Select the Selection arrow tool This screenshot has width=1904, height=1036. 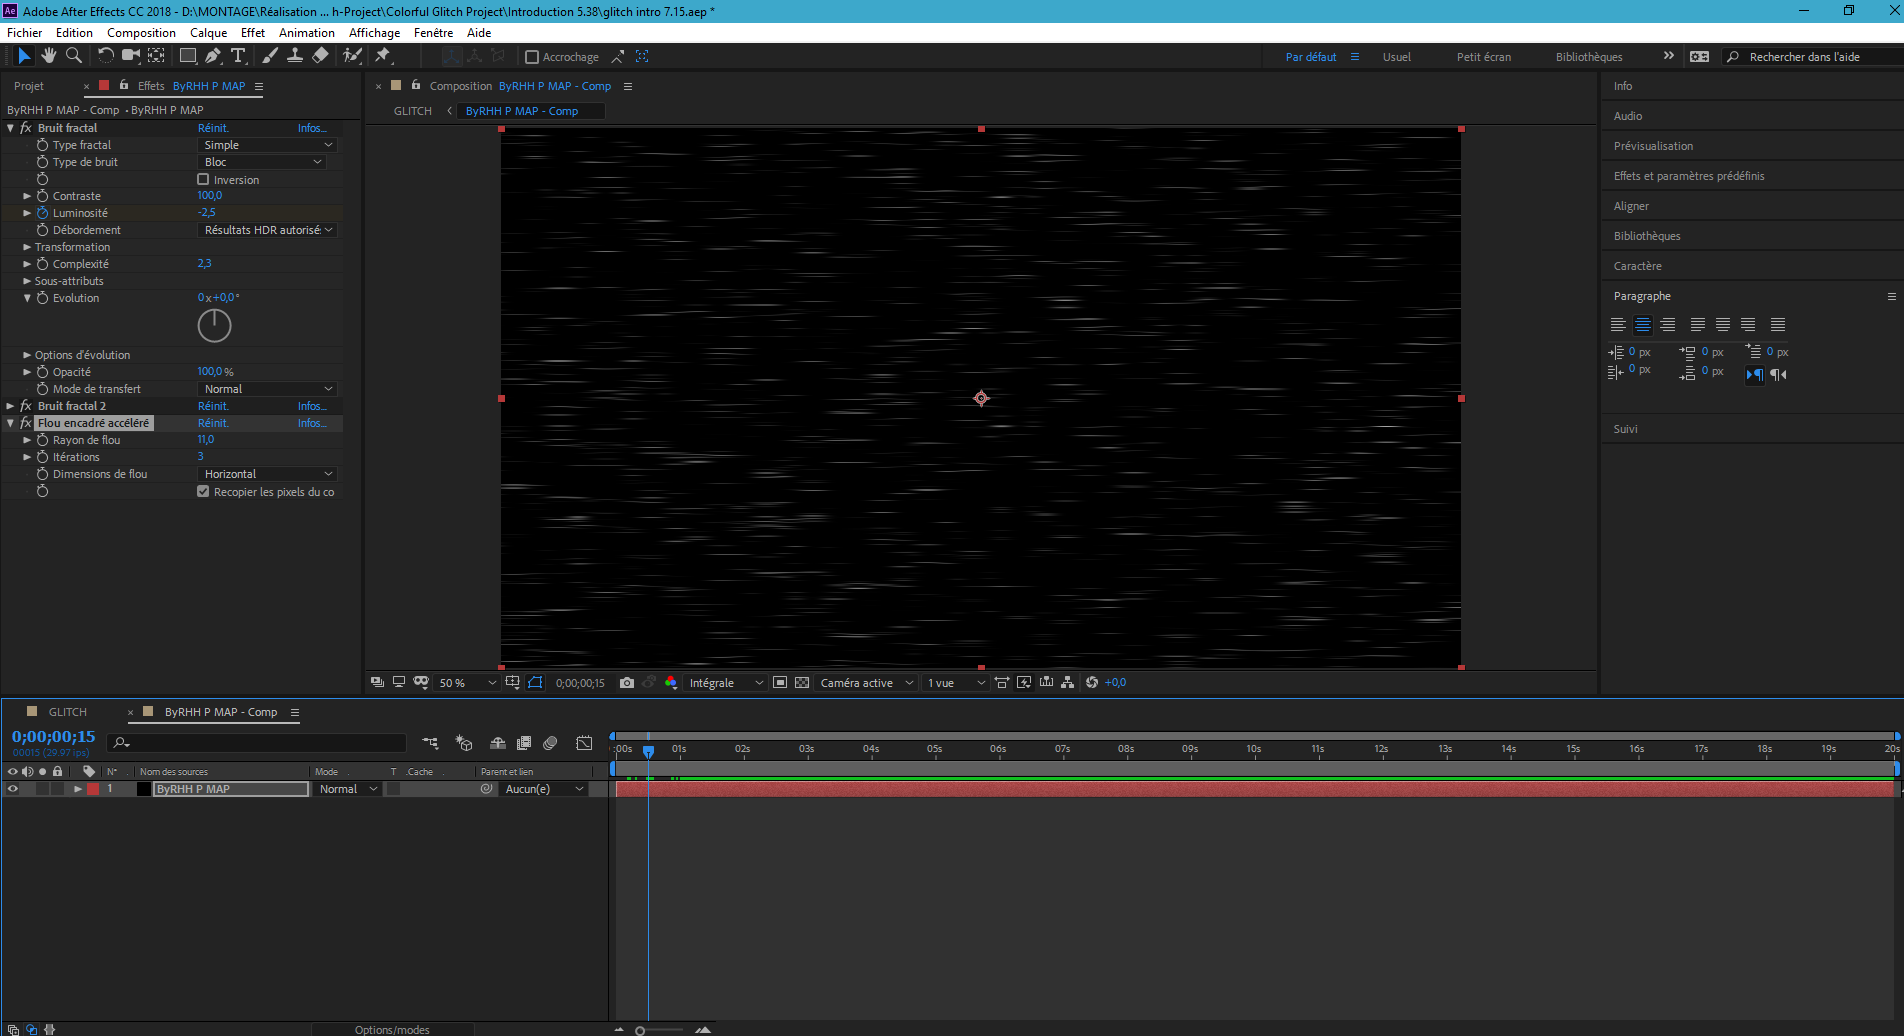coord(24,56)
